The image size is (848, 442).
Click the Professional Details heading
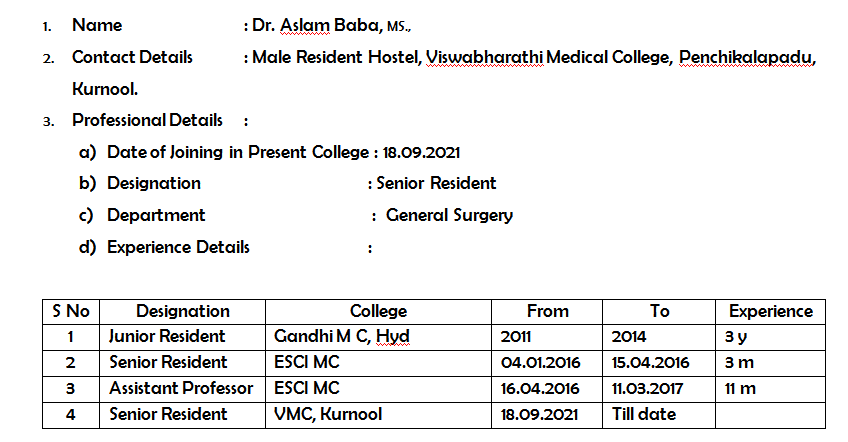(x=147, y=120)
